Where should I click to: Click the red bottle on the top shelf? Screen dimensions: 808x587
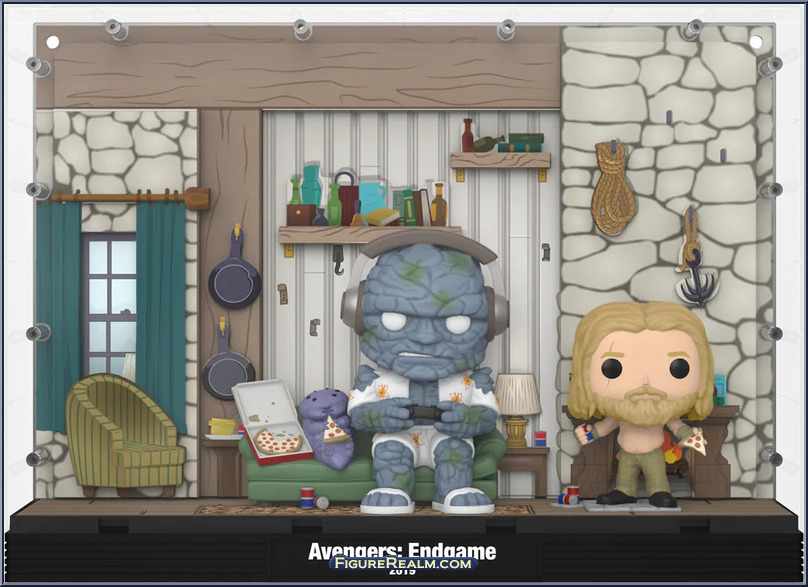(467, 134)
